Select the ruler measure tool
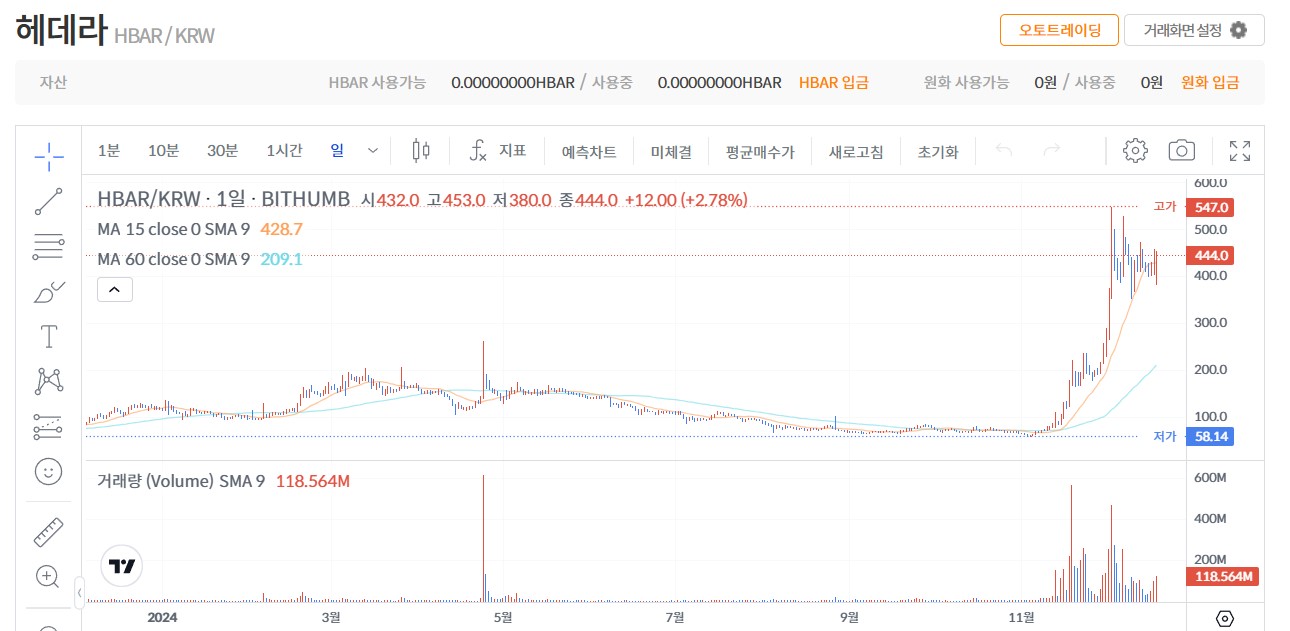 (49, 532)
